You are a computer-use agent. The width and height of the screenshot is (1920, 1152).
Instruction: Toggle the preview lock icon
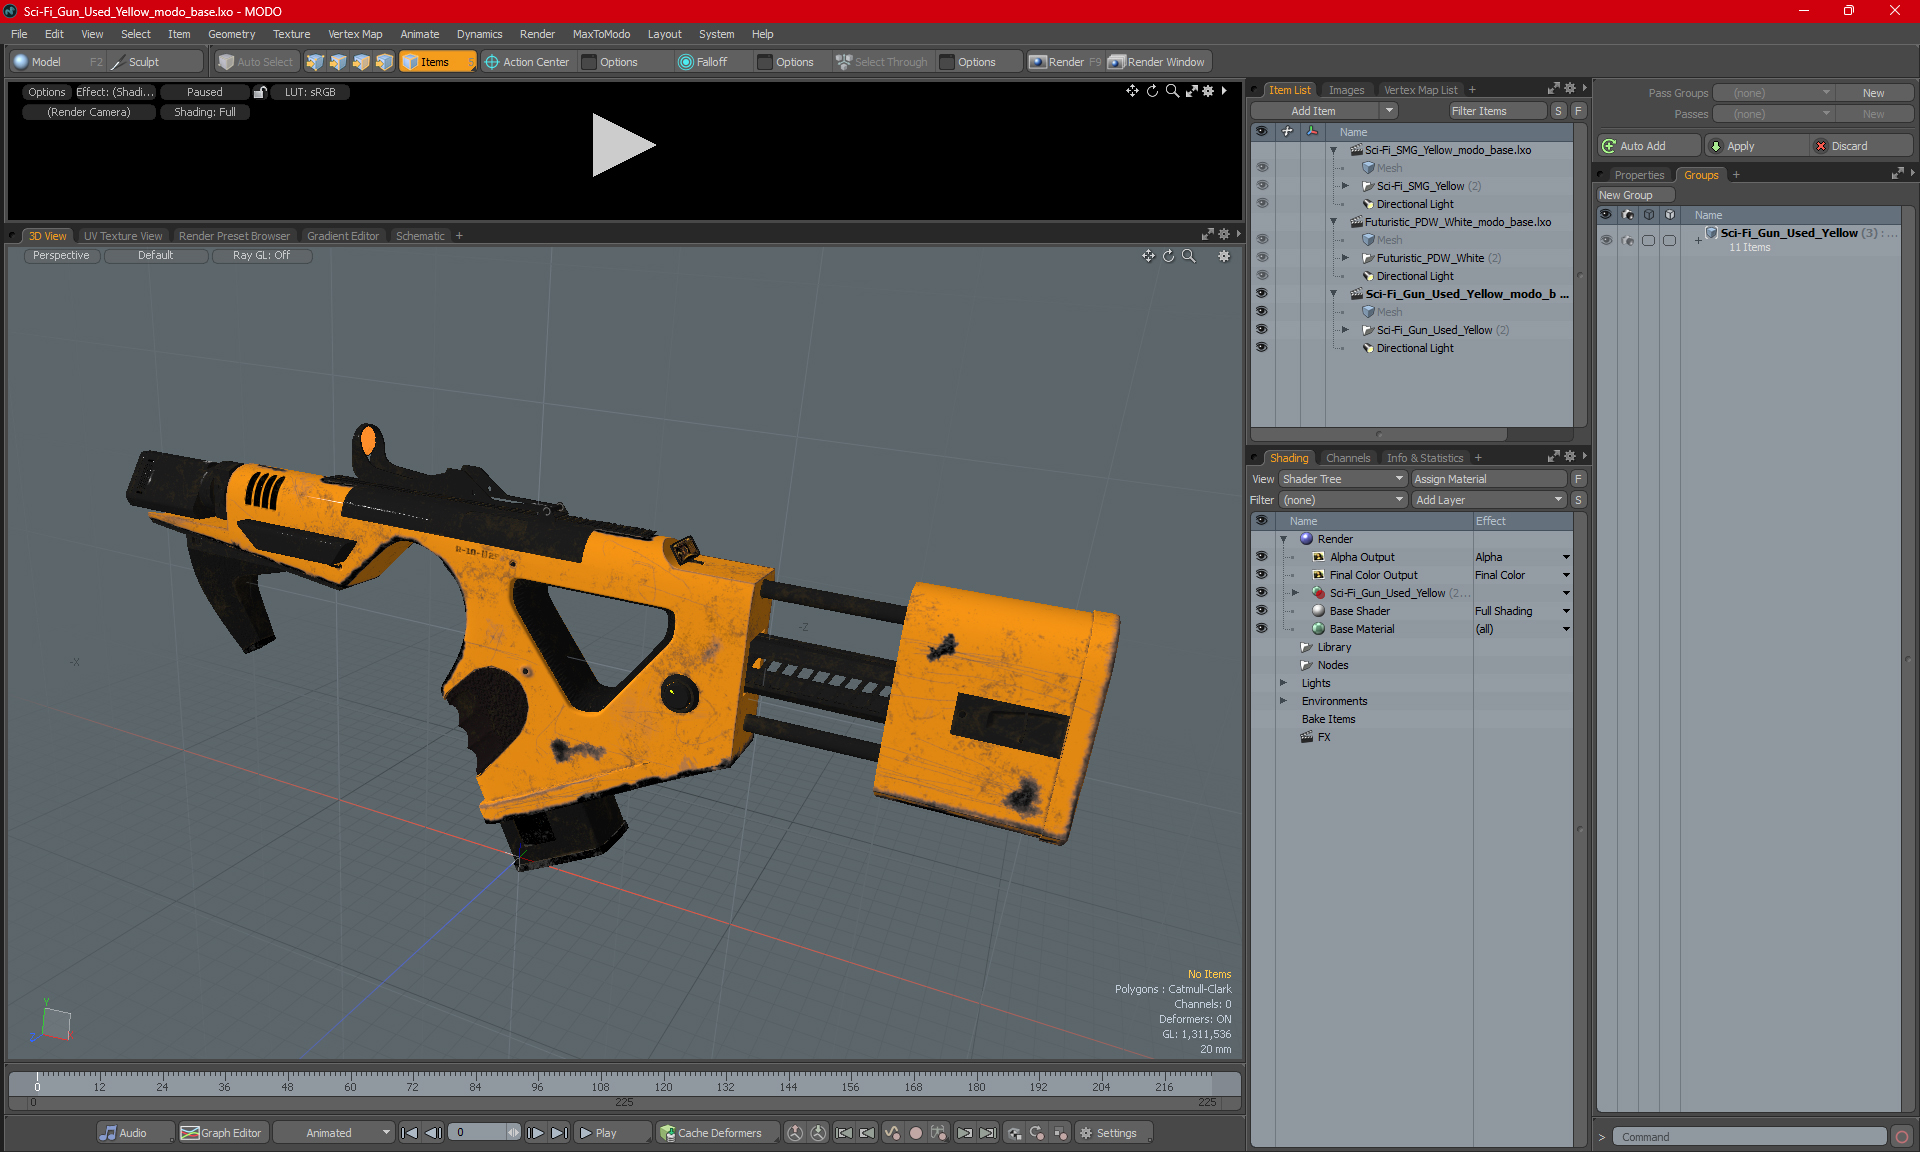click(x=260, y=92)
